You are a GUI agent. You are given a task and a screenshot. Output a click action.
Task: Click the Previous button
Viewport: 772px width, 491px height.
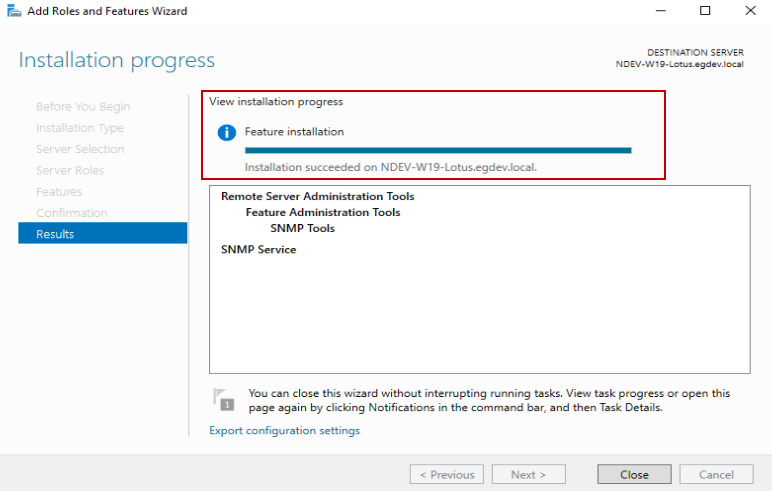[447, 474]
